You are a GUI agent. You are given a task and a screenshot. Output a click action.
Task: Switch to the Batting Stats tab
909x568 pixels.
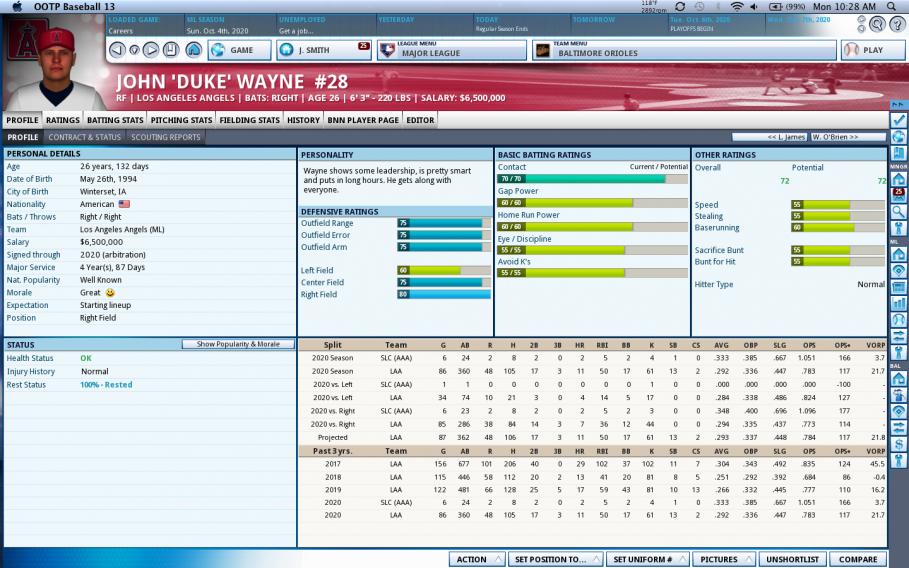115,120
